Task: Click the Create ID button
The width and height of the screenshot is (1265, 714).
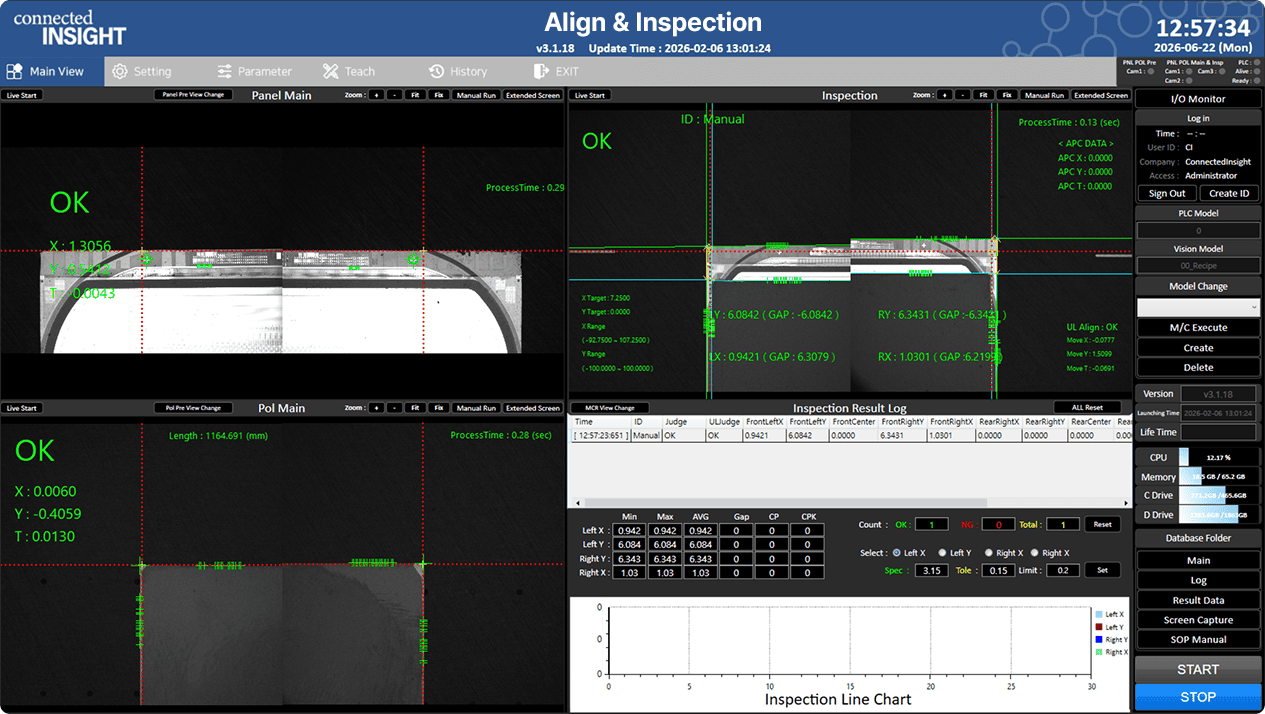Action: pyautogui.click(x=1229, y=193)
